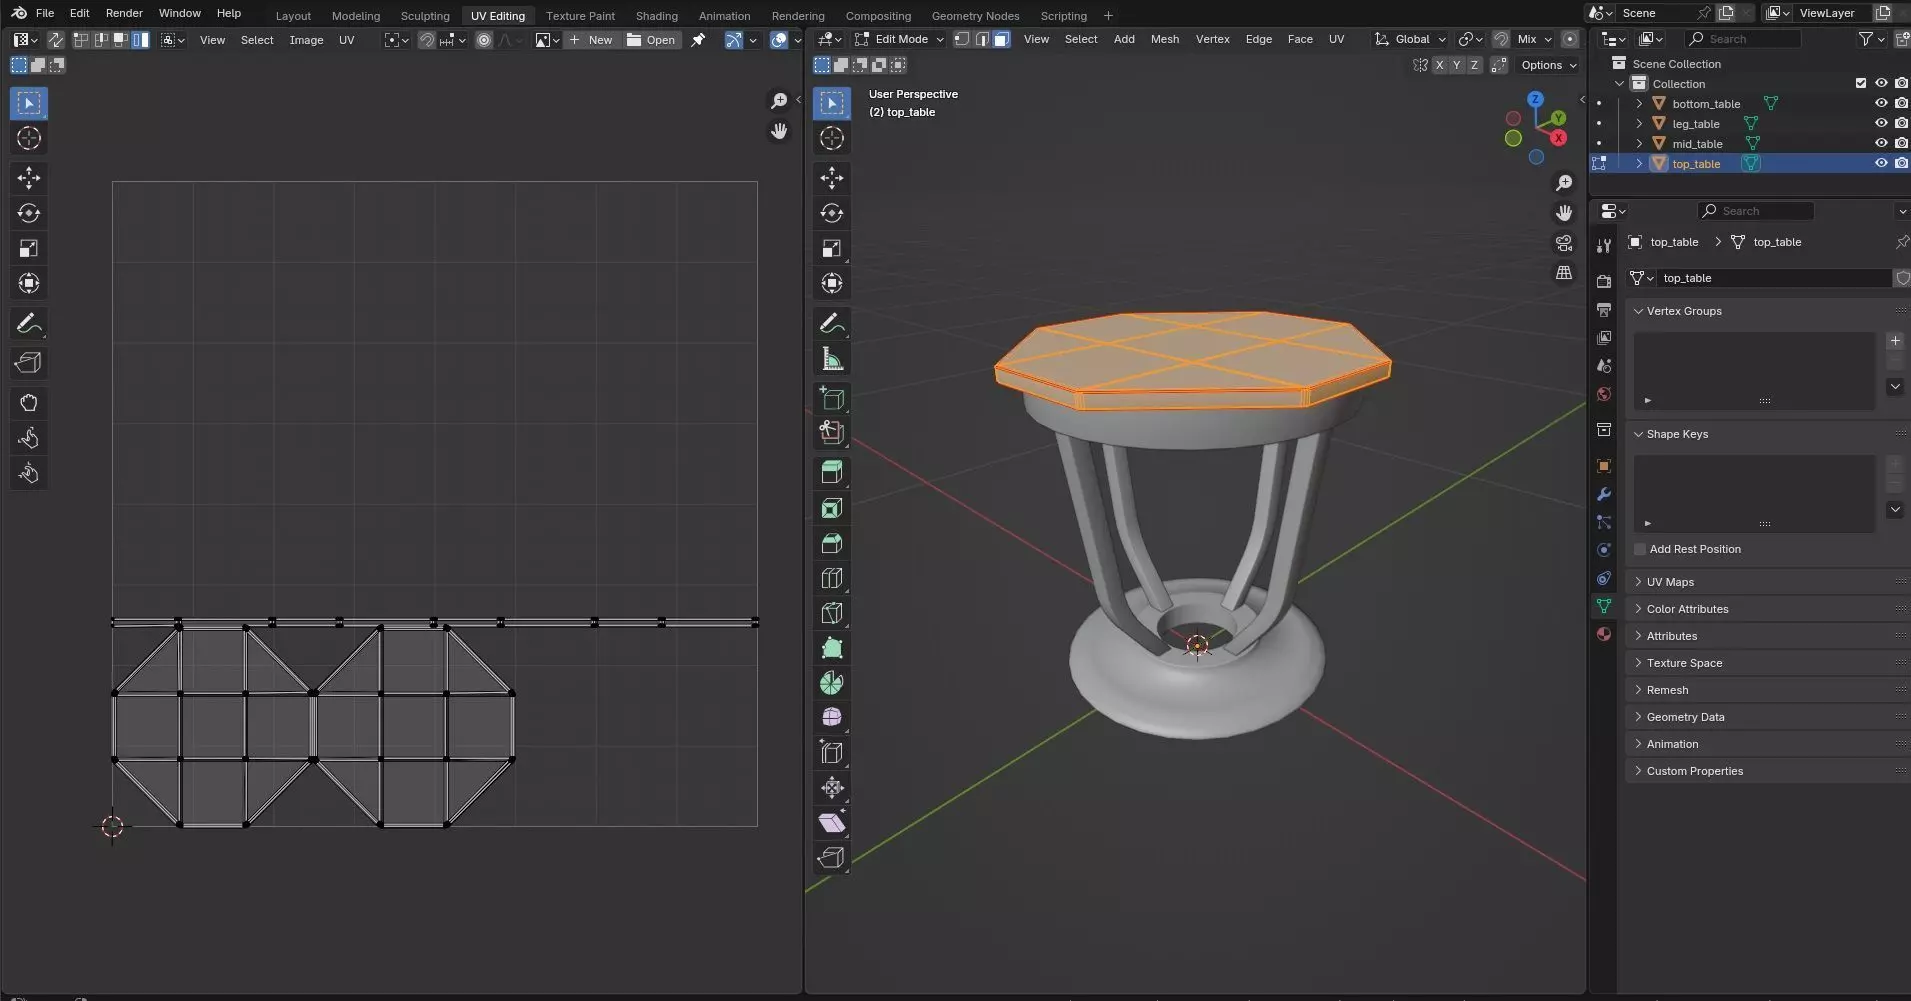Hide leg_table in viewport
This screenshot has height=1001, width=1911.
1881,123
